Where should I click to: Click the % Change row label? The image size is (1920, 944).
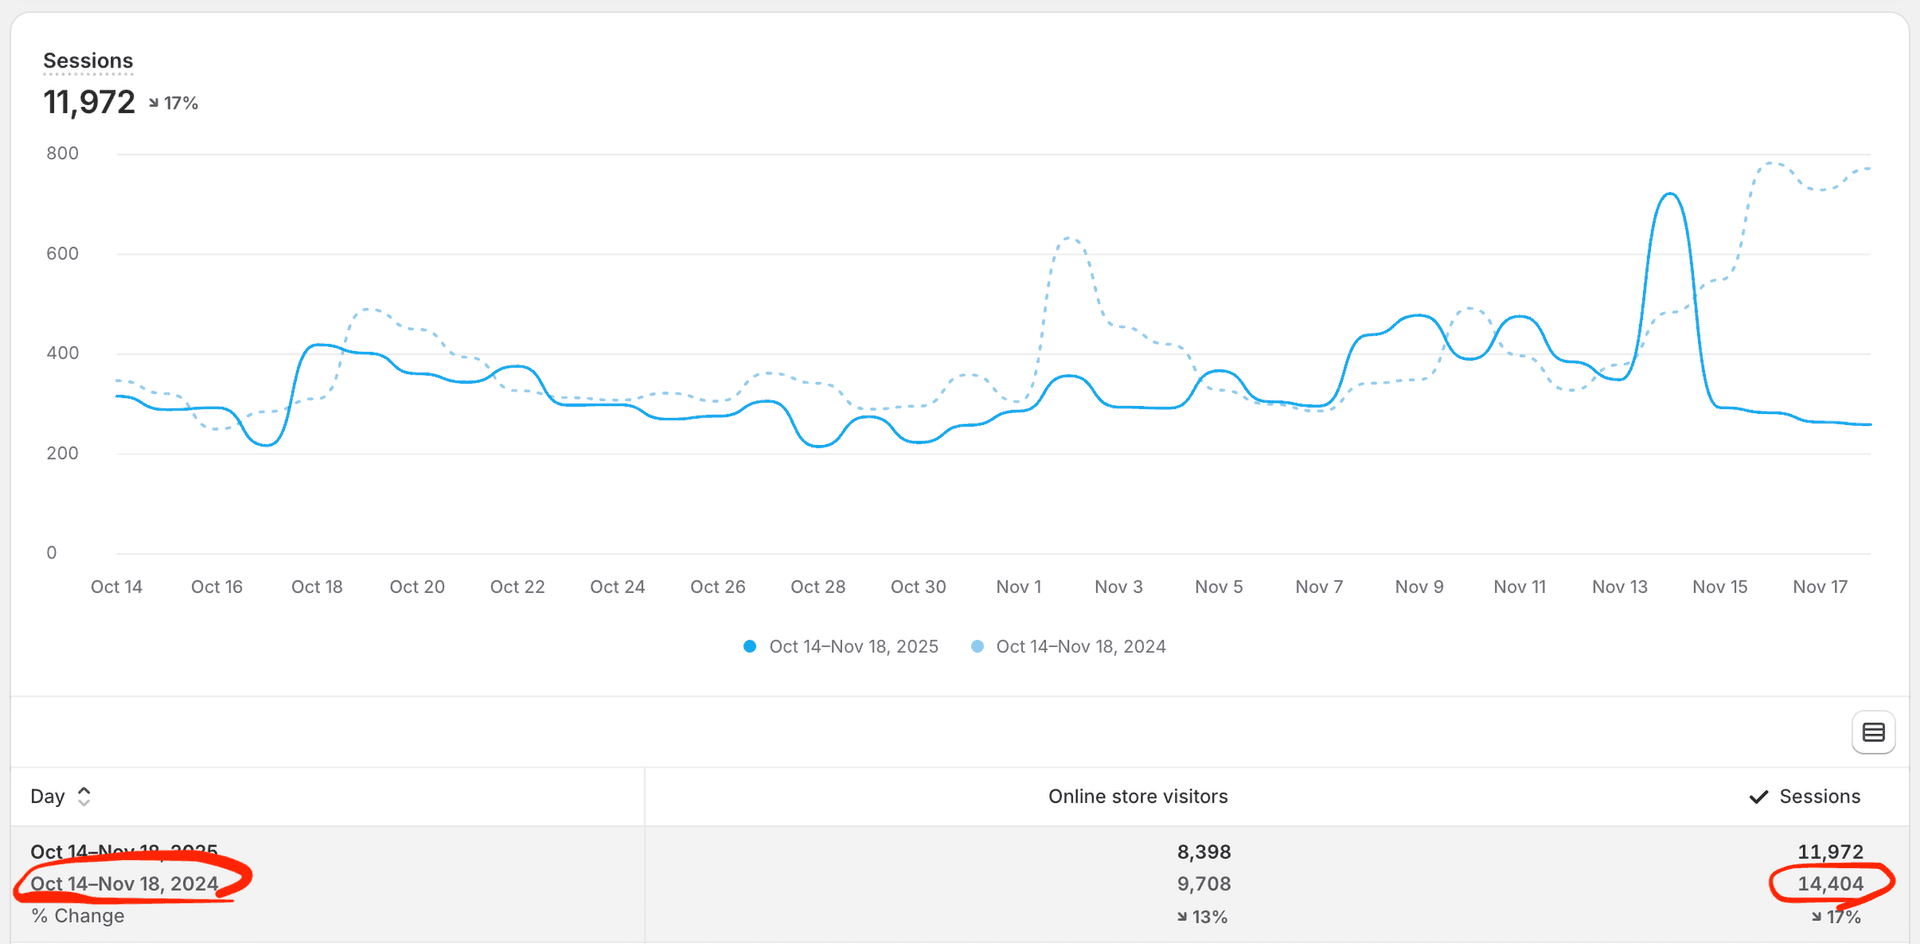(77, 915)
